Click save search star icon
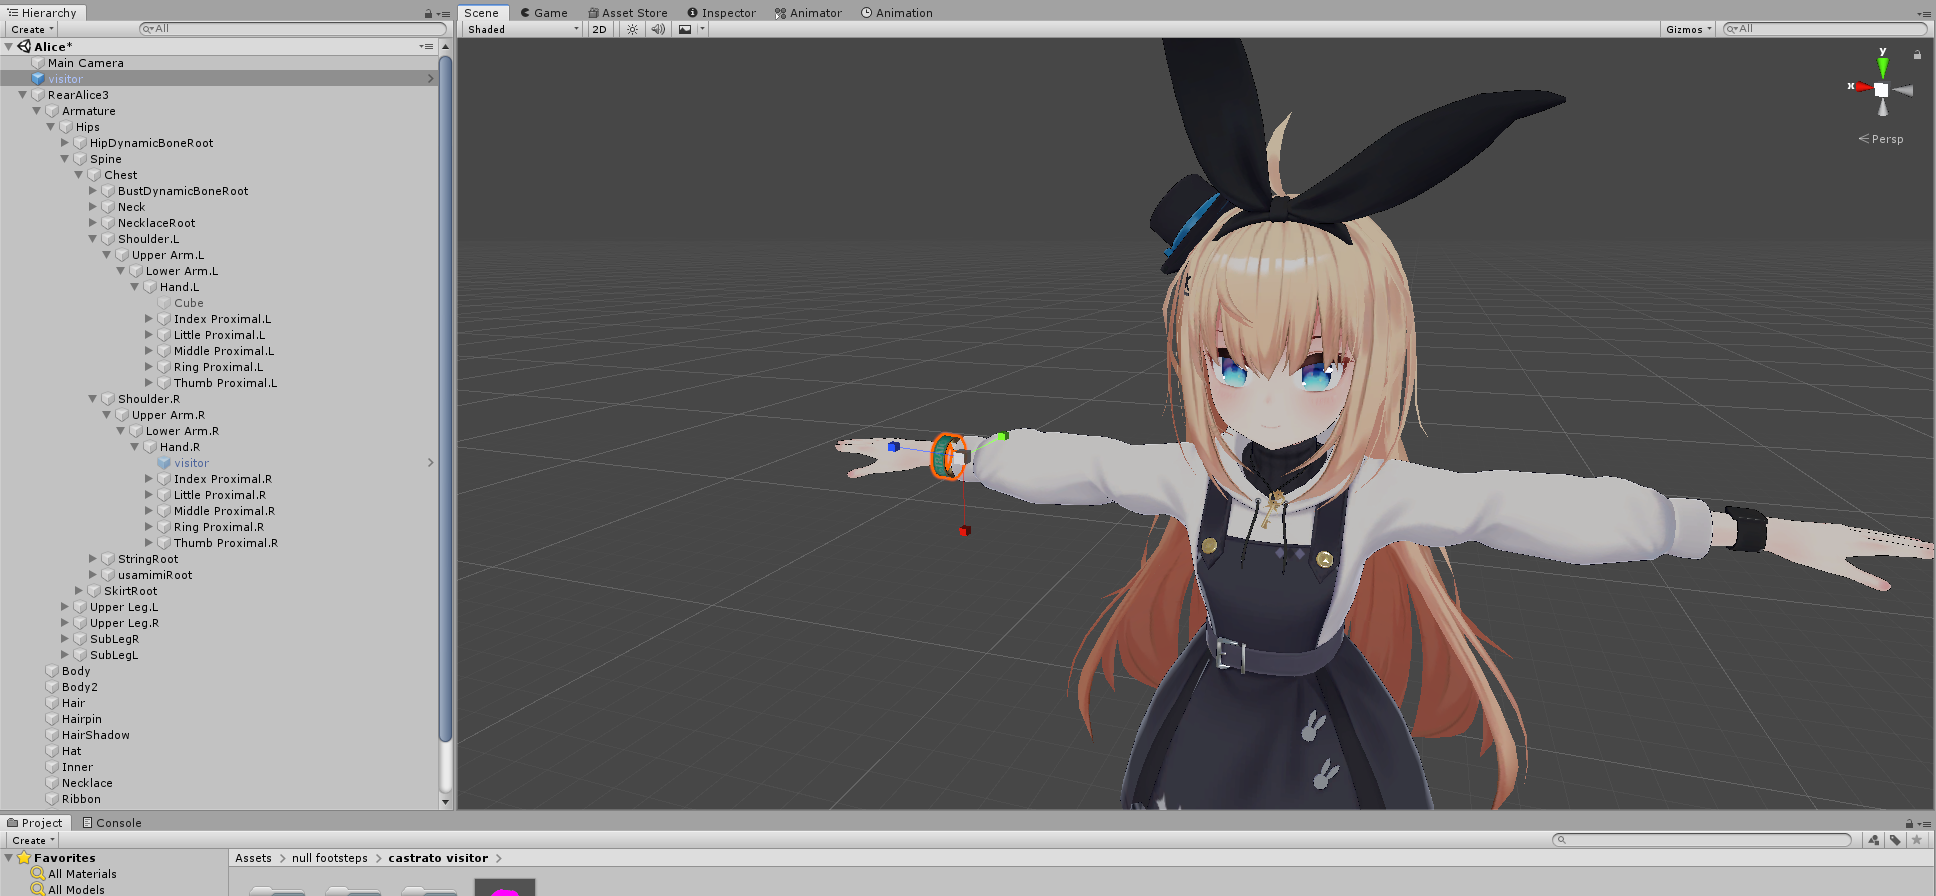Viewport: 1936px width, 896px height. pyautogui.click(x=1916, y=840)
